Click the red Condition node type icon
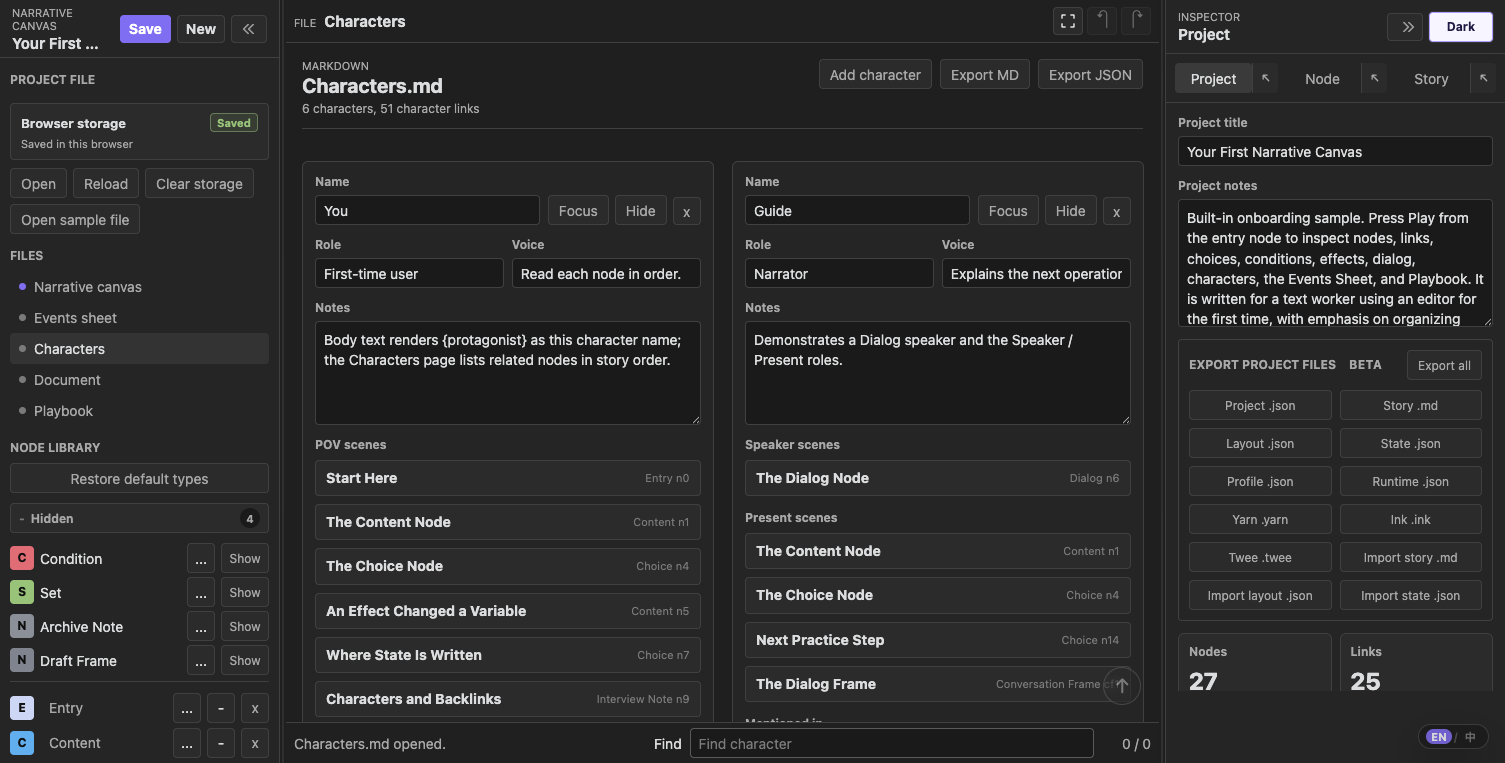The image size is (1505, 763). pos(22,559)
